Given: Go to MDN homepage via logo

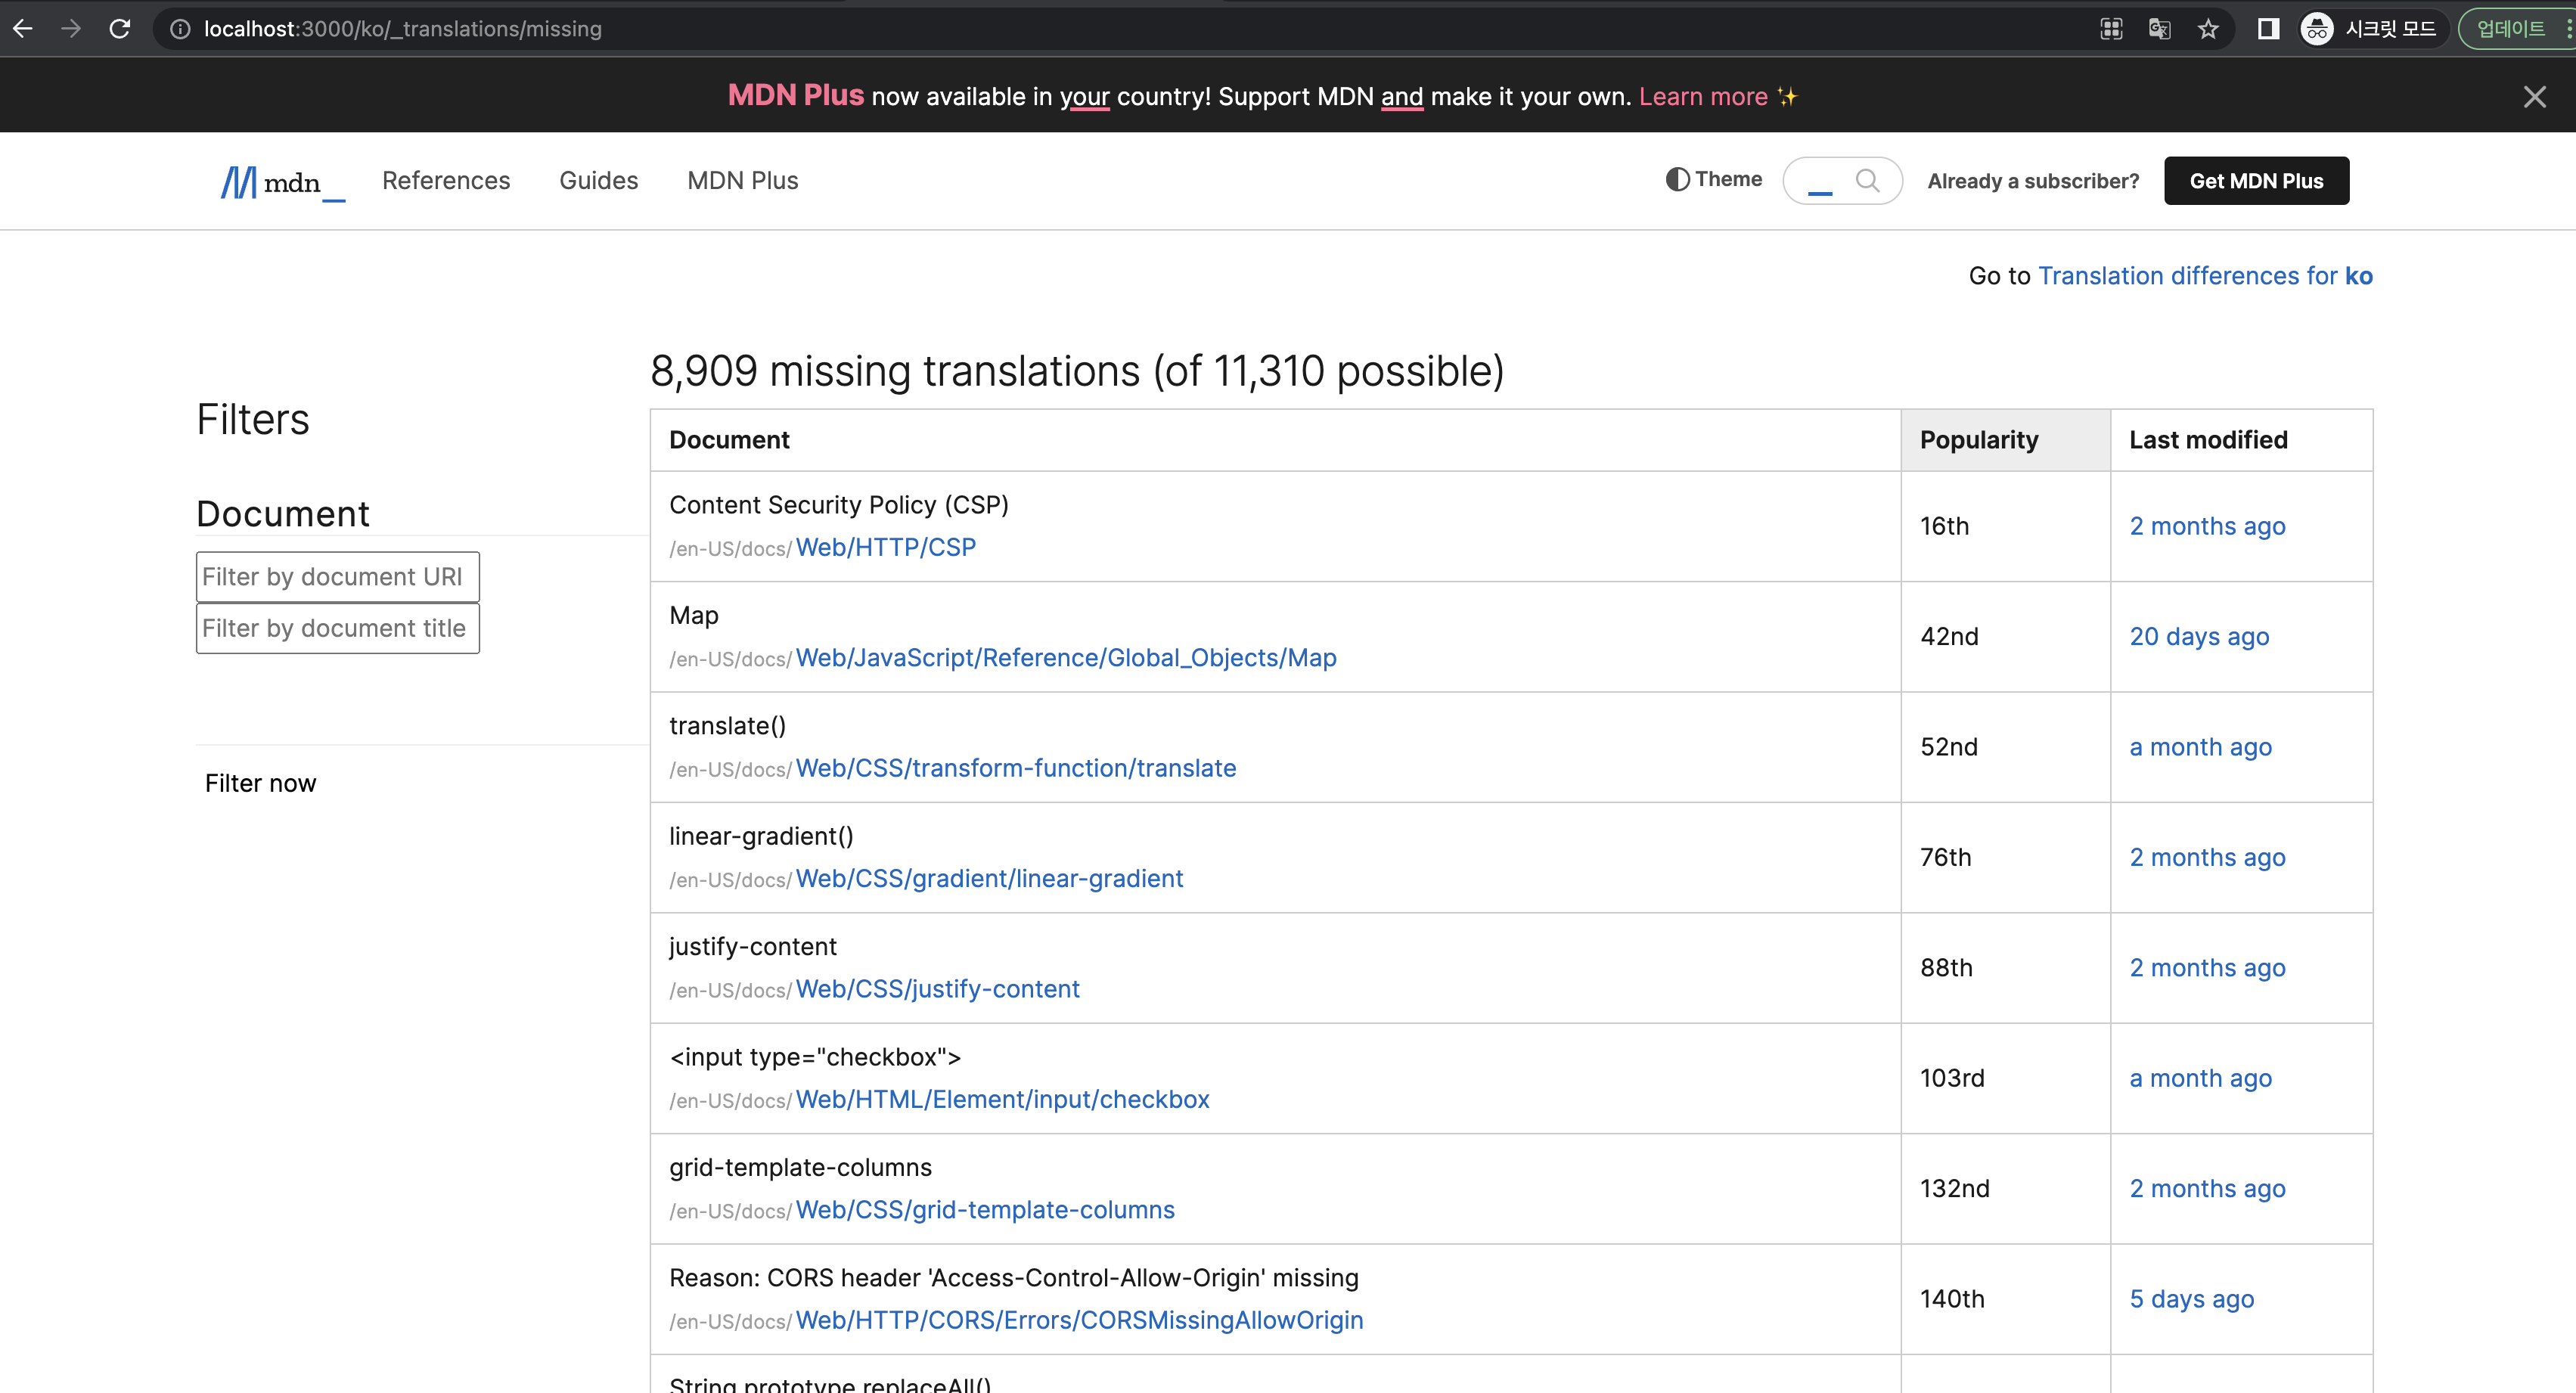Looking at the screenshot, I should pyautogui.click(x=282, y=182).
